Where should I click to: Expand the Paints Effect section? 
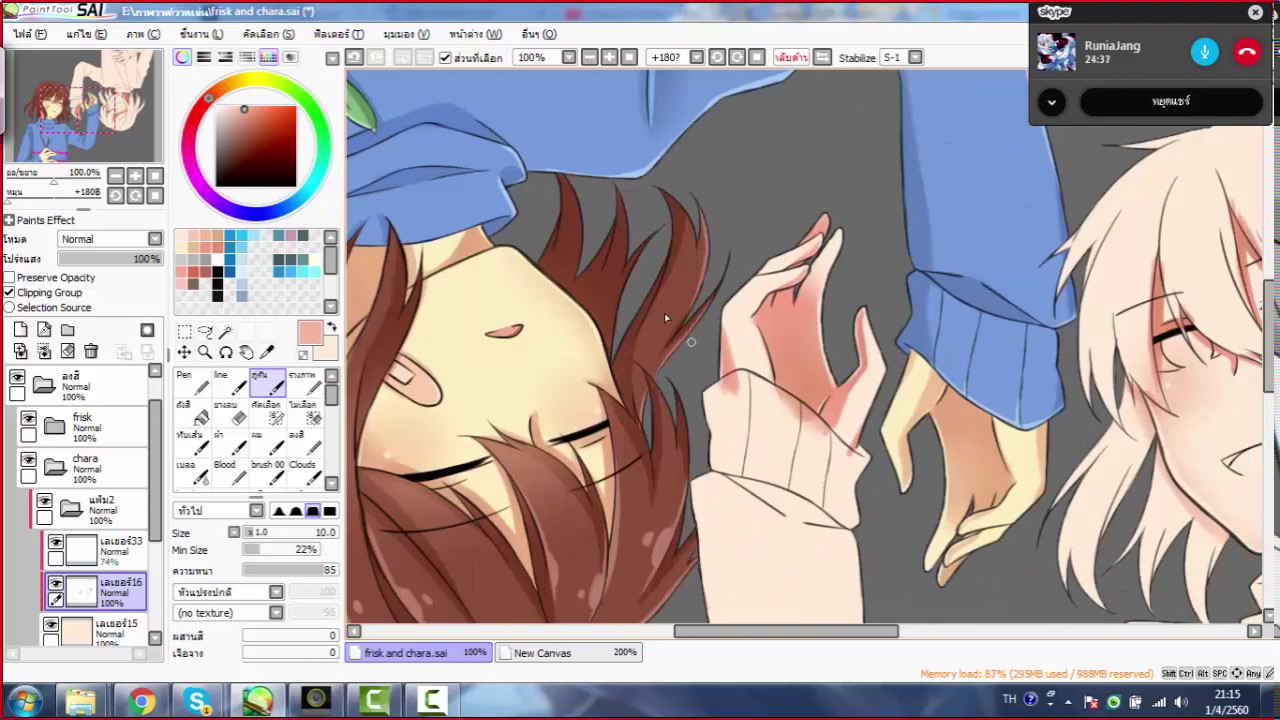coord(9,220)
